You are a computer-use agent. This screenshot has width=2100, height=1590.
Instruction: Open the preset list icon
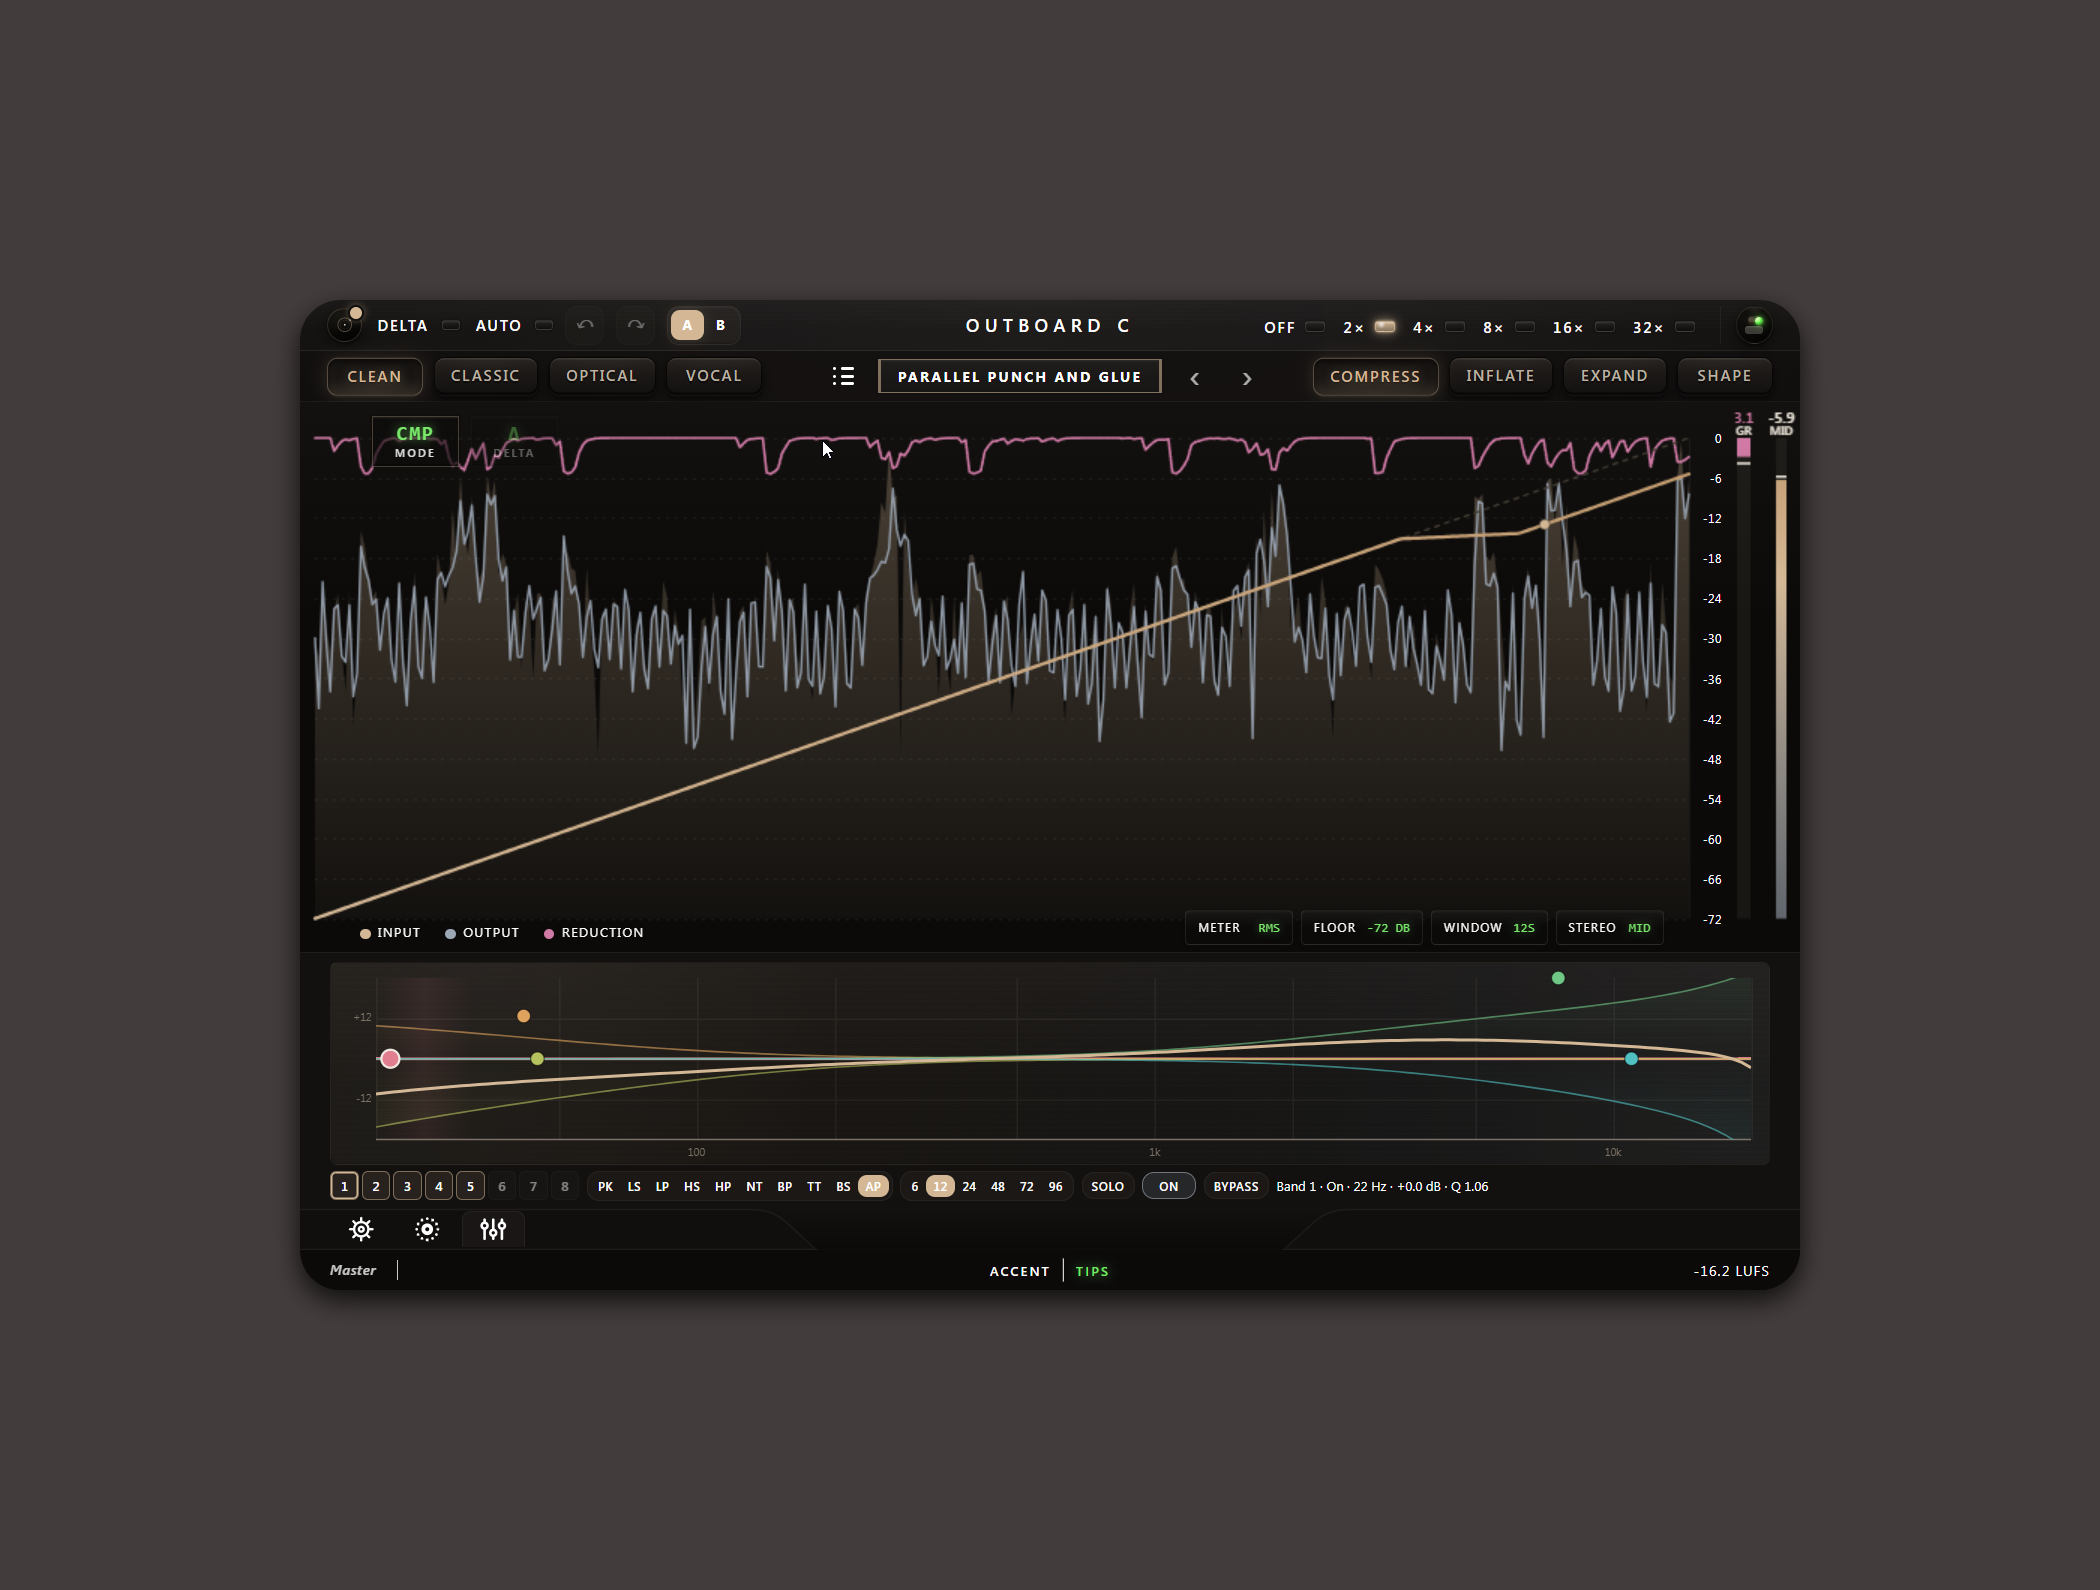pyautogui.click(x=843, y=376)
